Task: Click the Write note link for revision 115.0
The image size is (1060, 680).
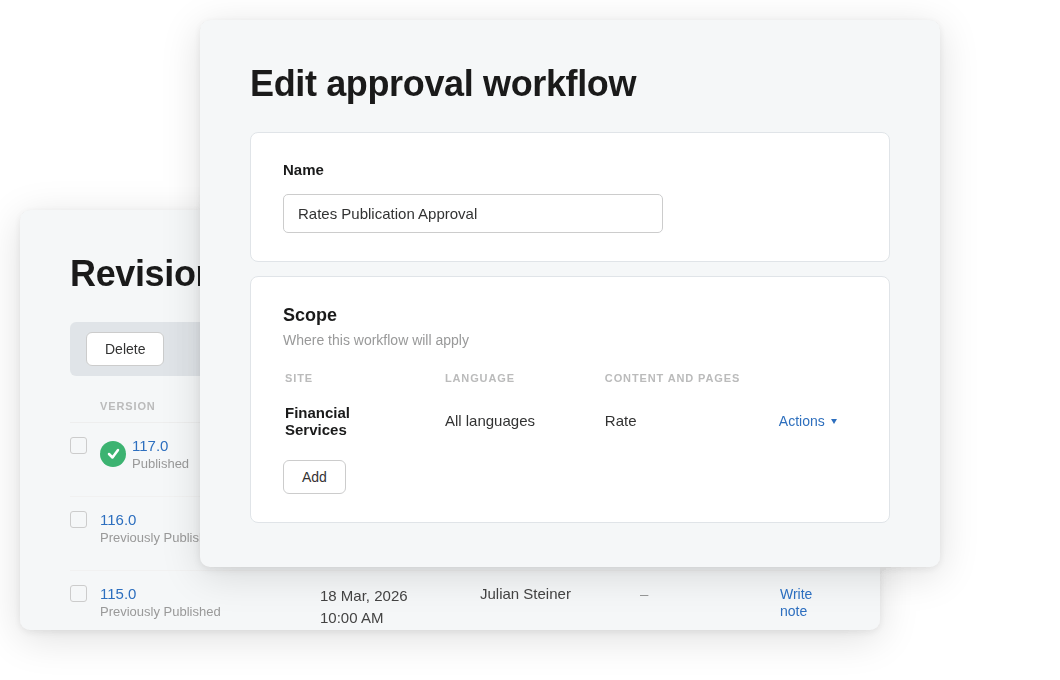Action: pyautogui.click(x=795, y=602)
